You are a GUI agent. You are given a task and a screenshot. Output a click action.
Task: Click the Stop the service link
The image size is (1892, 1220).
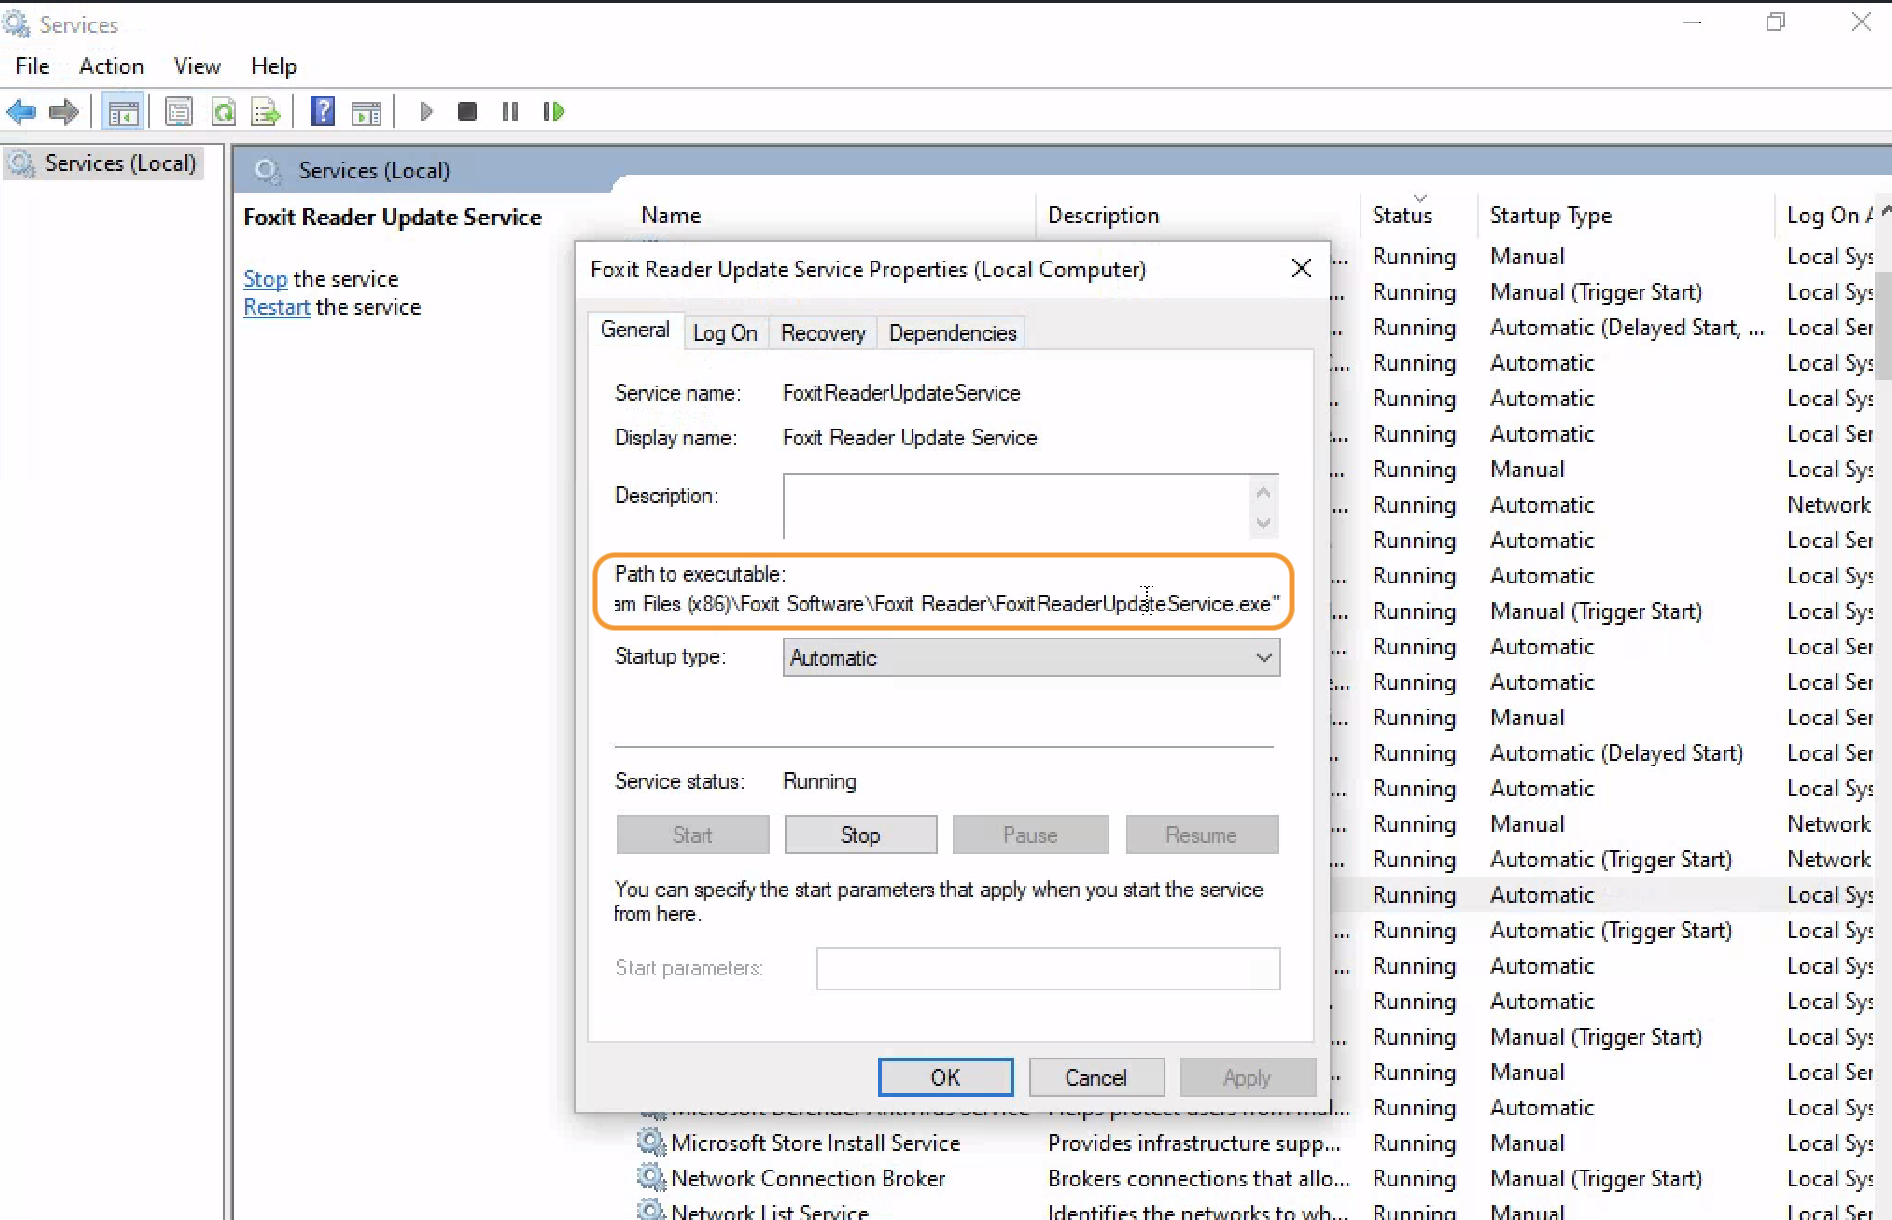265,279
